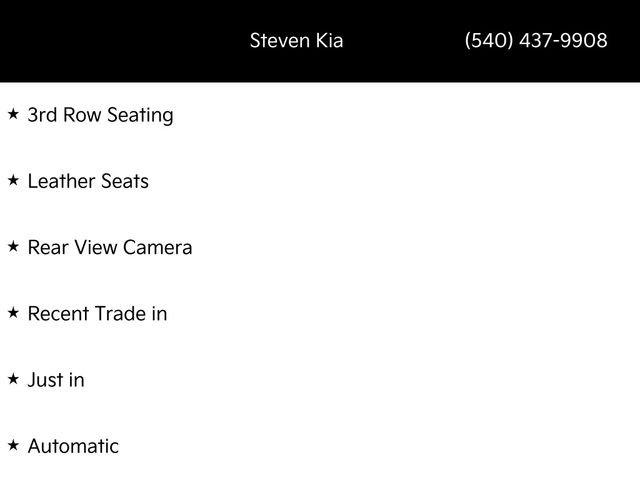
Task: Select the Recent Trade in text
Action: [x=98, y=313]
